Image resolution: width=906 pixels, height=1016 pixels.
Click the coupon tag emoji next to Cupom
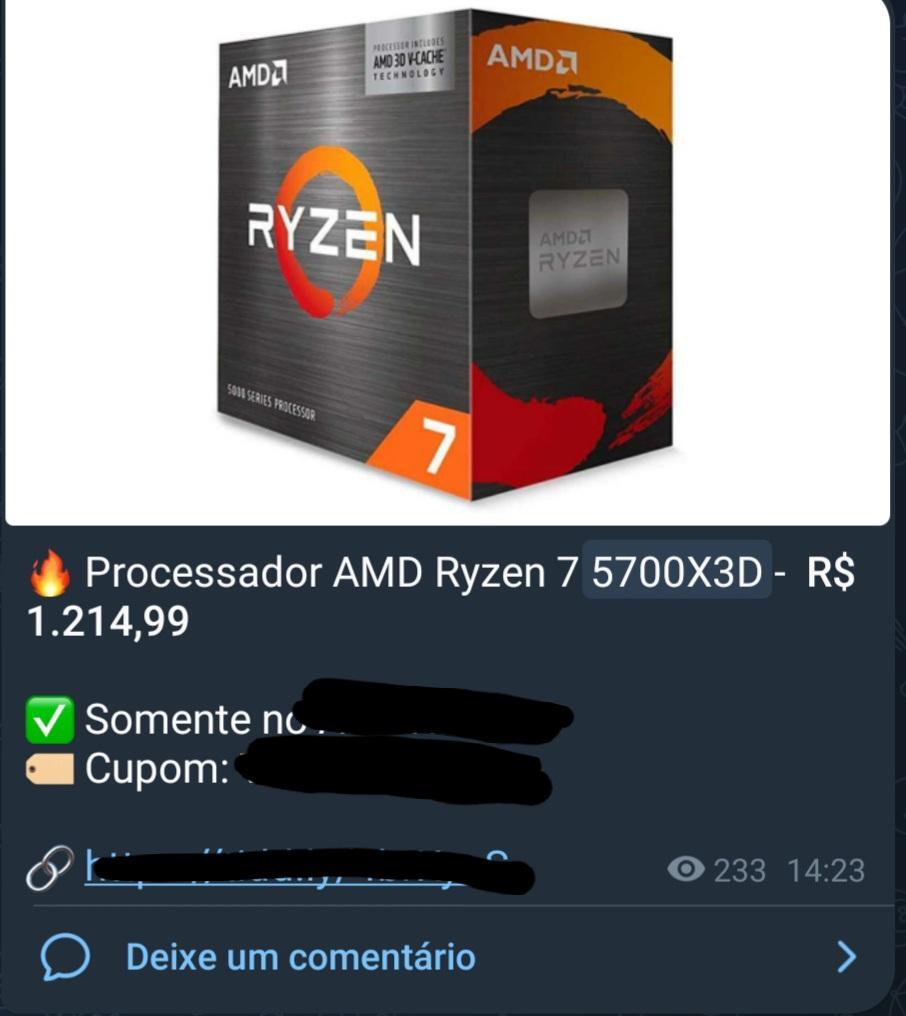(x=49, y=769)
